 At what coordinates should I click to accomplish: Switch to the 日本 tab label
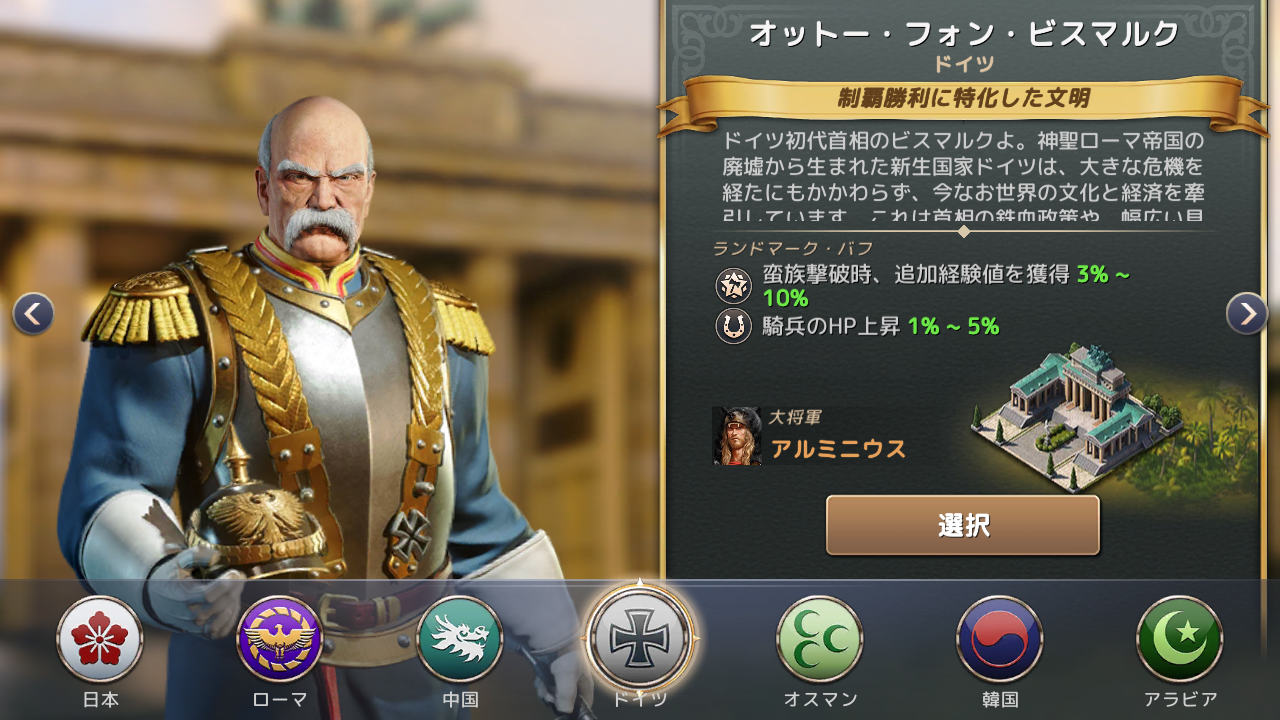coord(100,699)
